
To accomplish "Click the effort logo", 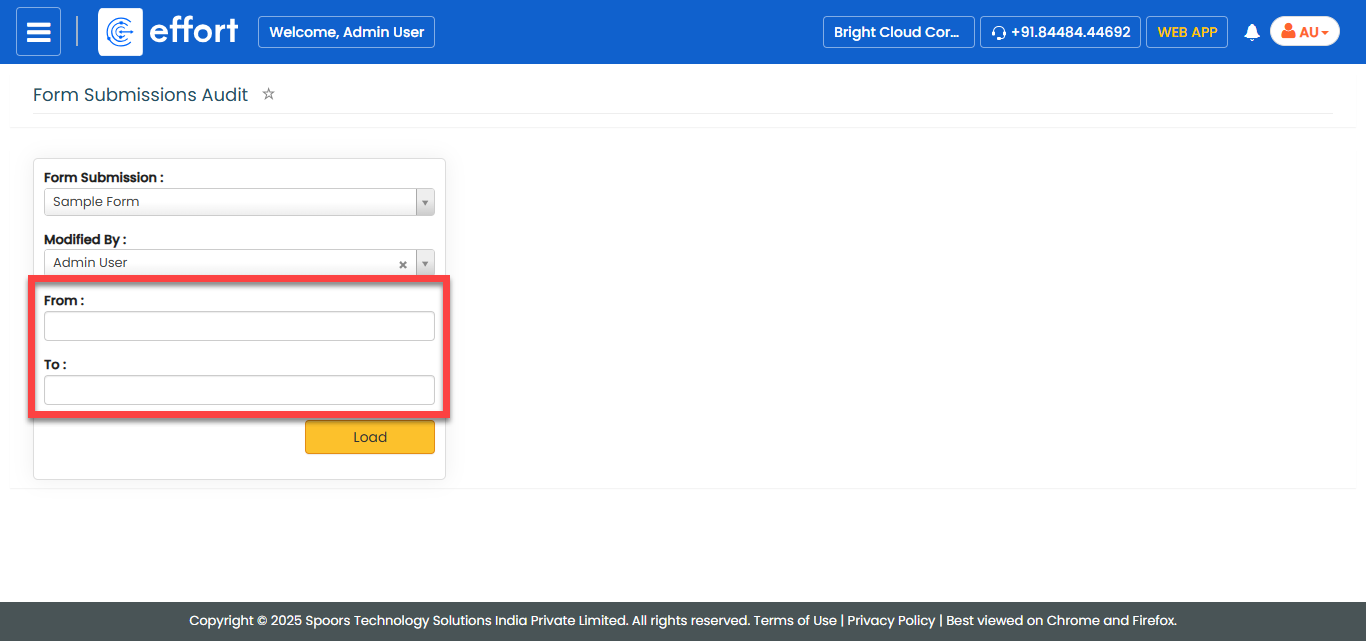I will coord(169,32).
